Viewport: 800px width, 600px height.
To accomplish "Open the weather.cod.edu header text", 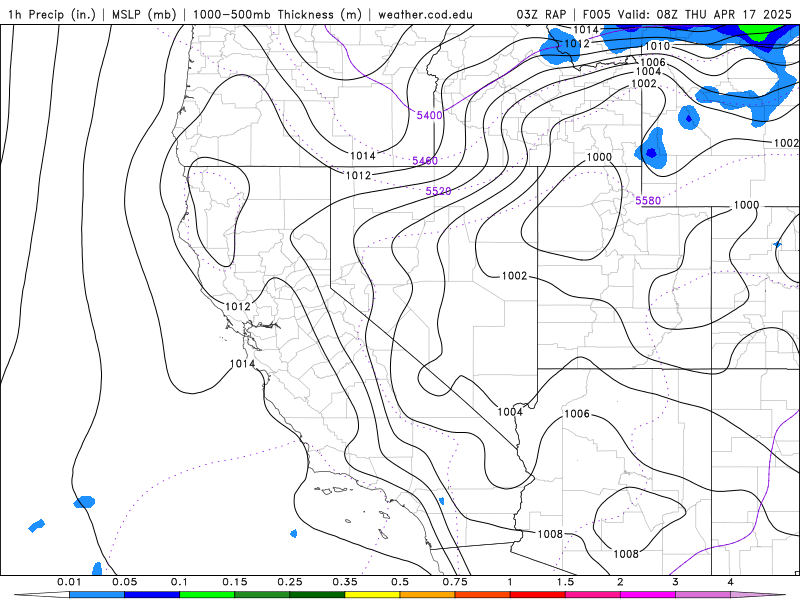I will [425, 14].
